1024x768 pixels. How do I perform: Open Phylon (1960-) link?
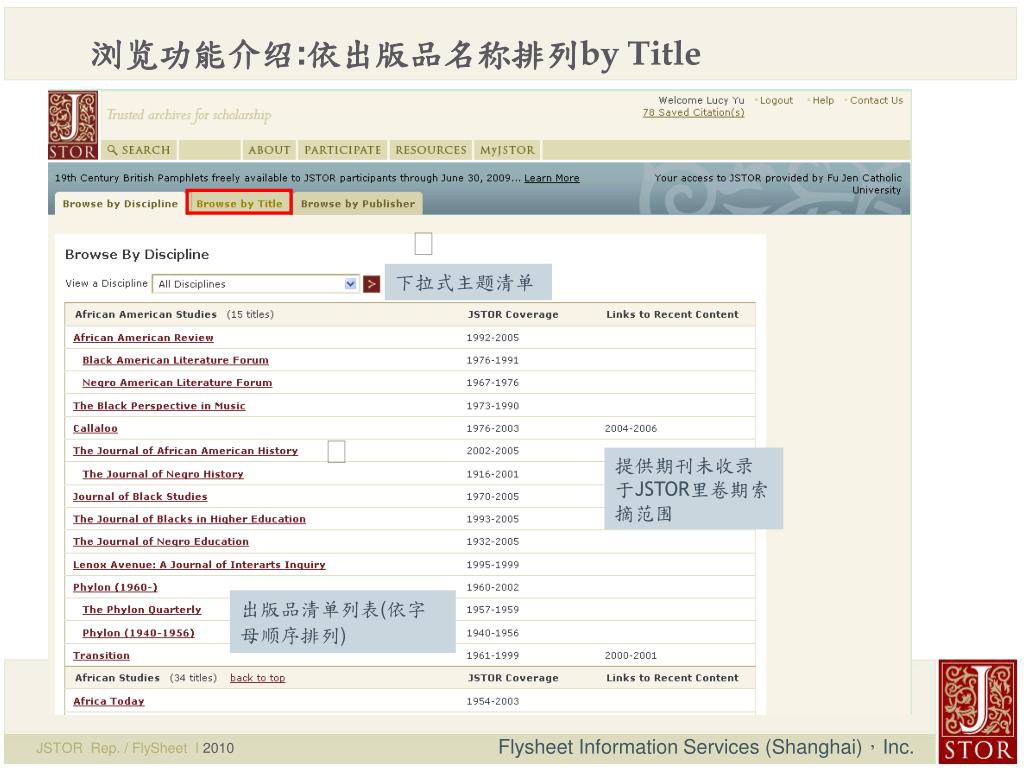pyautogui.click(x=115, y=587)
